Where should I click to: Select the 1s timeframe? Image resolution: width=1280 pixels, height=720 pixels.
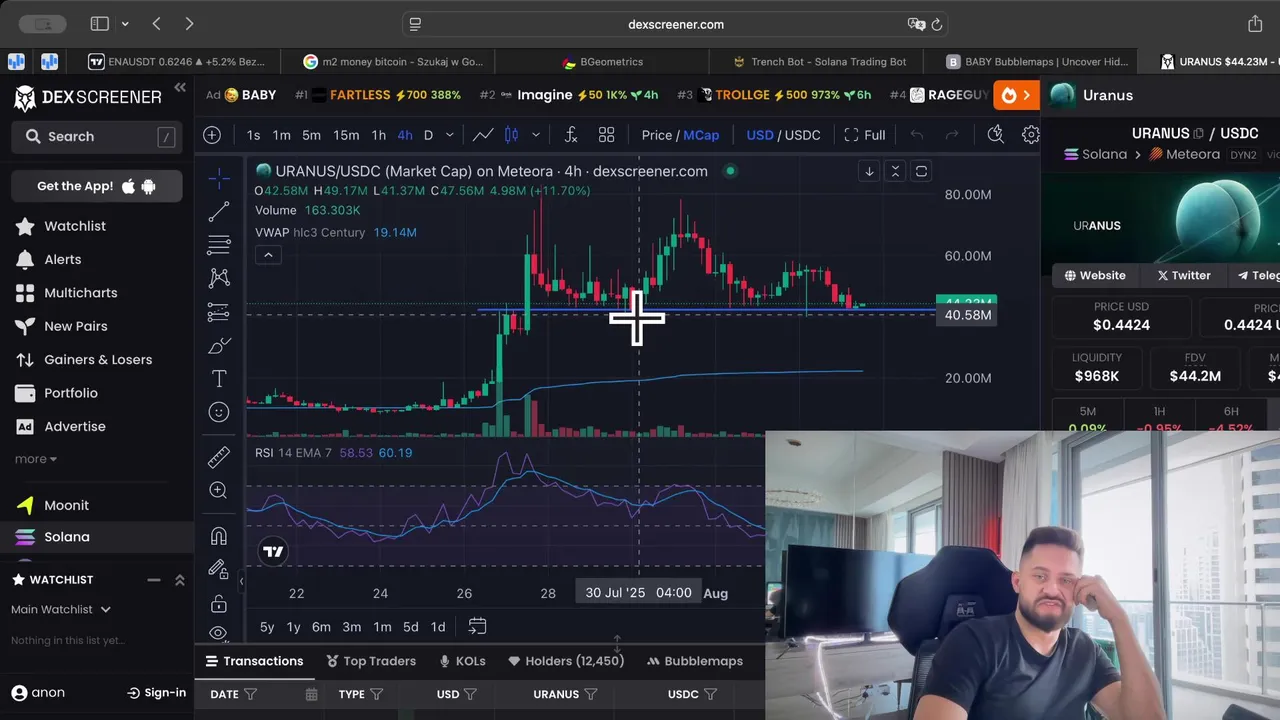[253, 135]
